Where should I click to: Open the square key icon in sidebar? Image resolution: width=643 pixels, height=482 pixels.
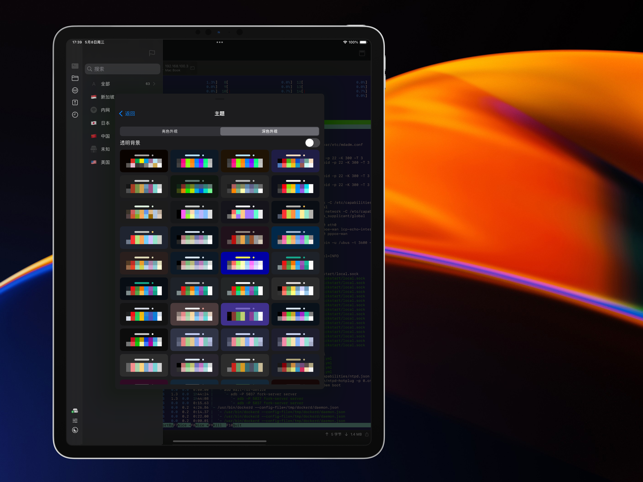point(75,103)
